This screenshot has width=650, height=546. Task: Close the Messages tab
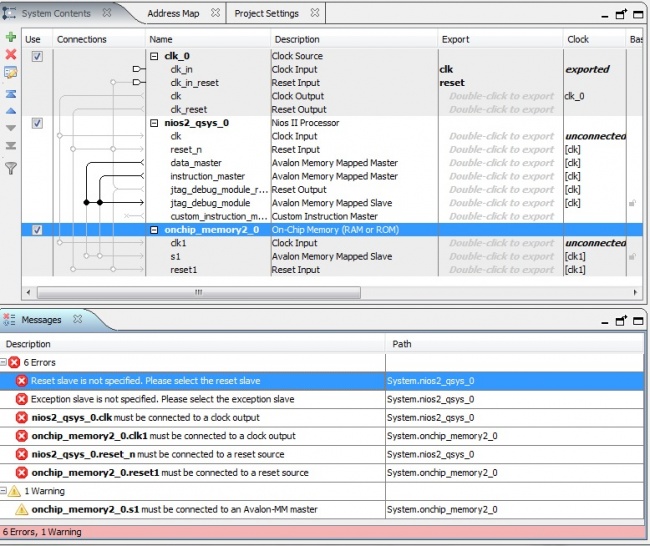(x=78, y=319)
